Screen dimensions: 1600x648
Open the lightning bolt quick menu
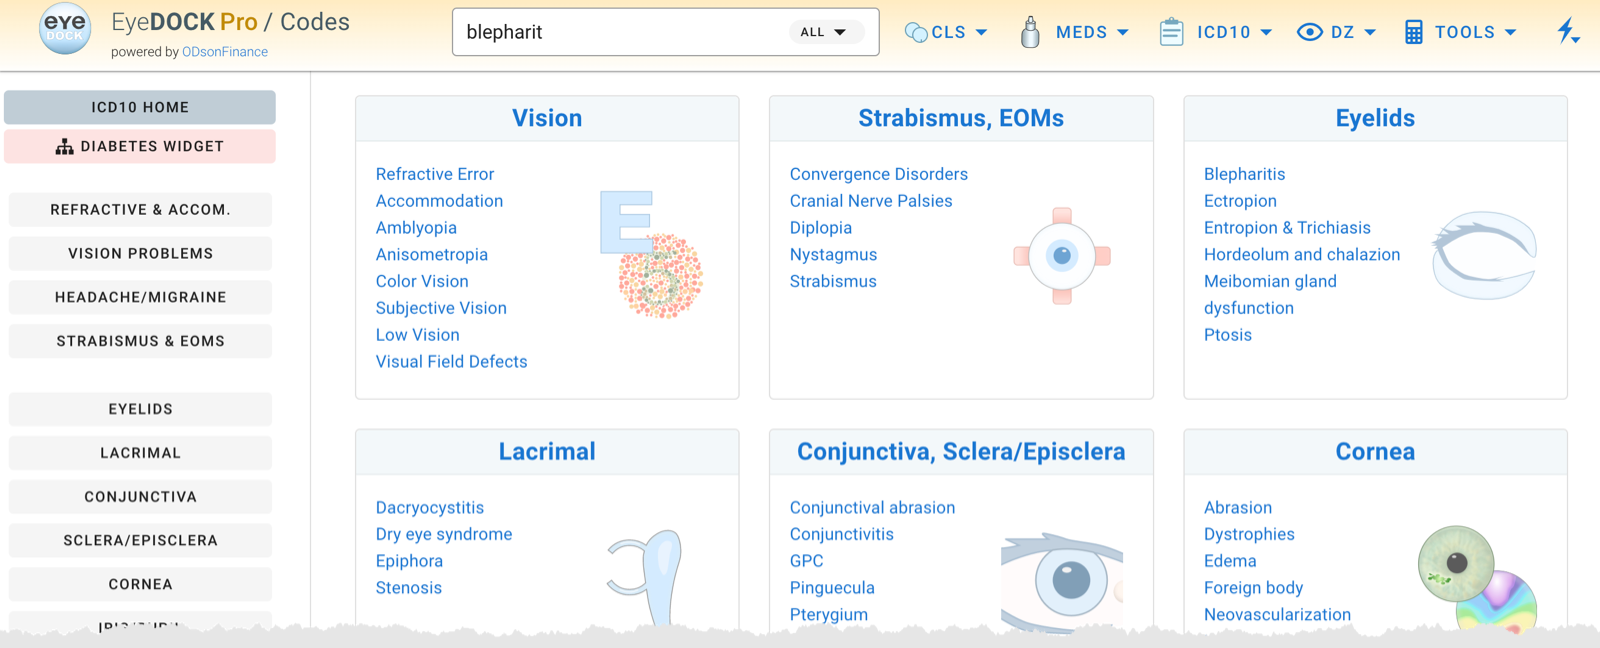point(1567,32)
